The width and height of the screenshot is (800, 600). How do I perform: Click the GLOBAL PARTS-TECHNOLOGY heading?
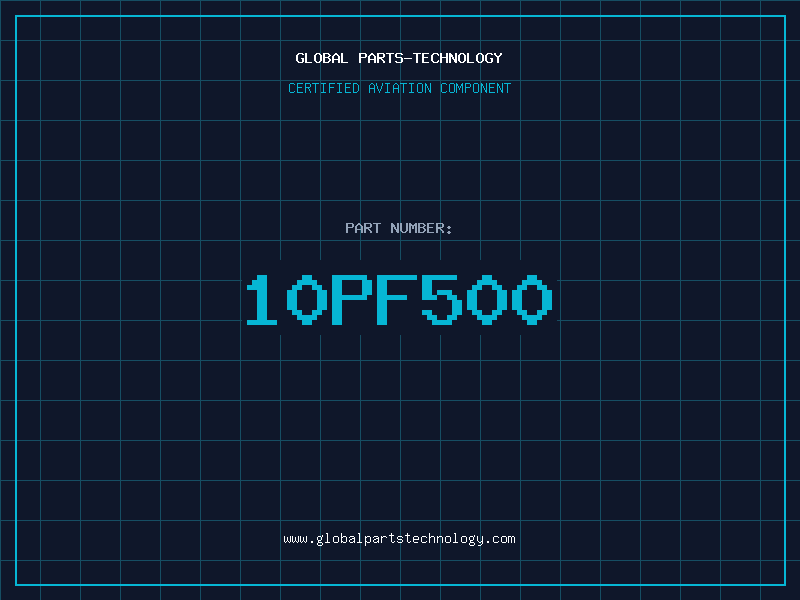pyautogui.click(x=399, y=58)
